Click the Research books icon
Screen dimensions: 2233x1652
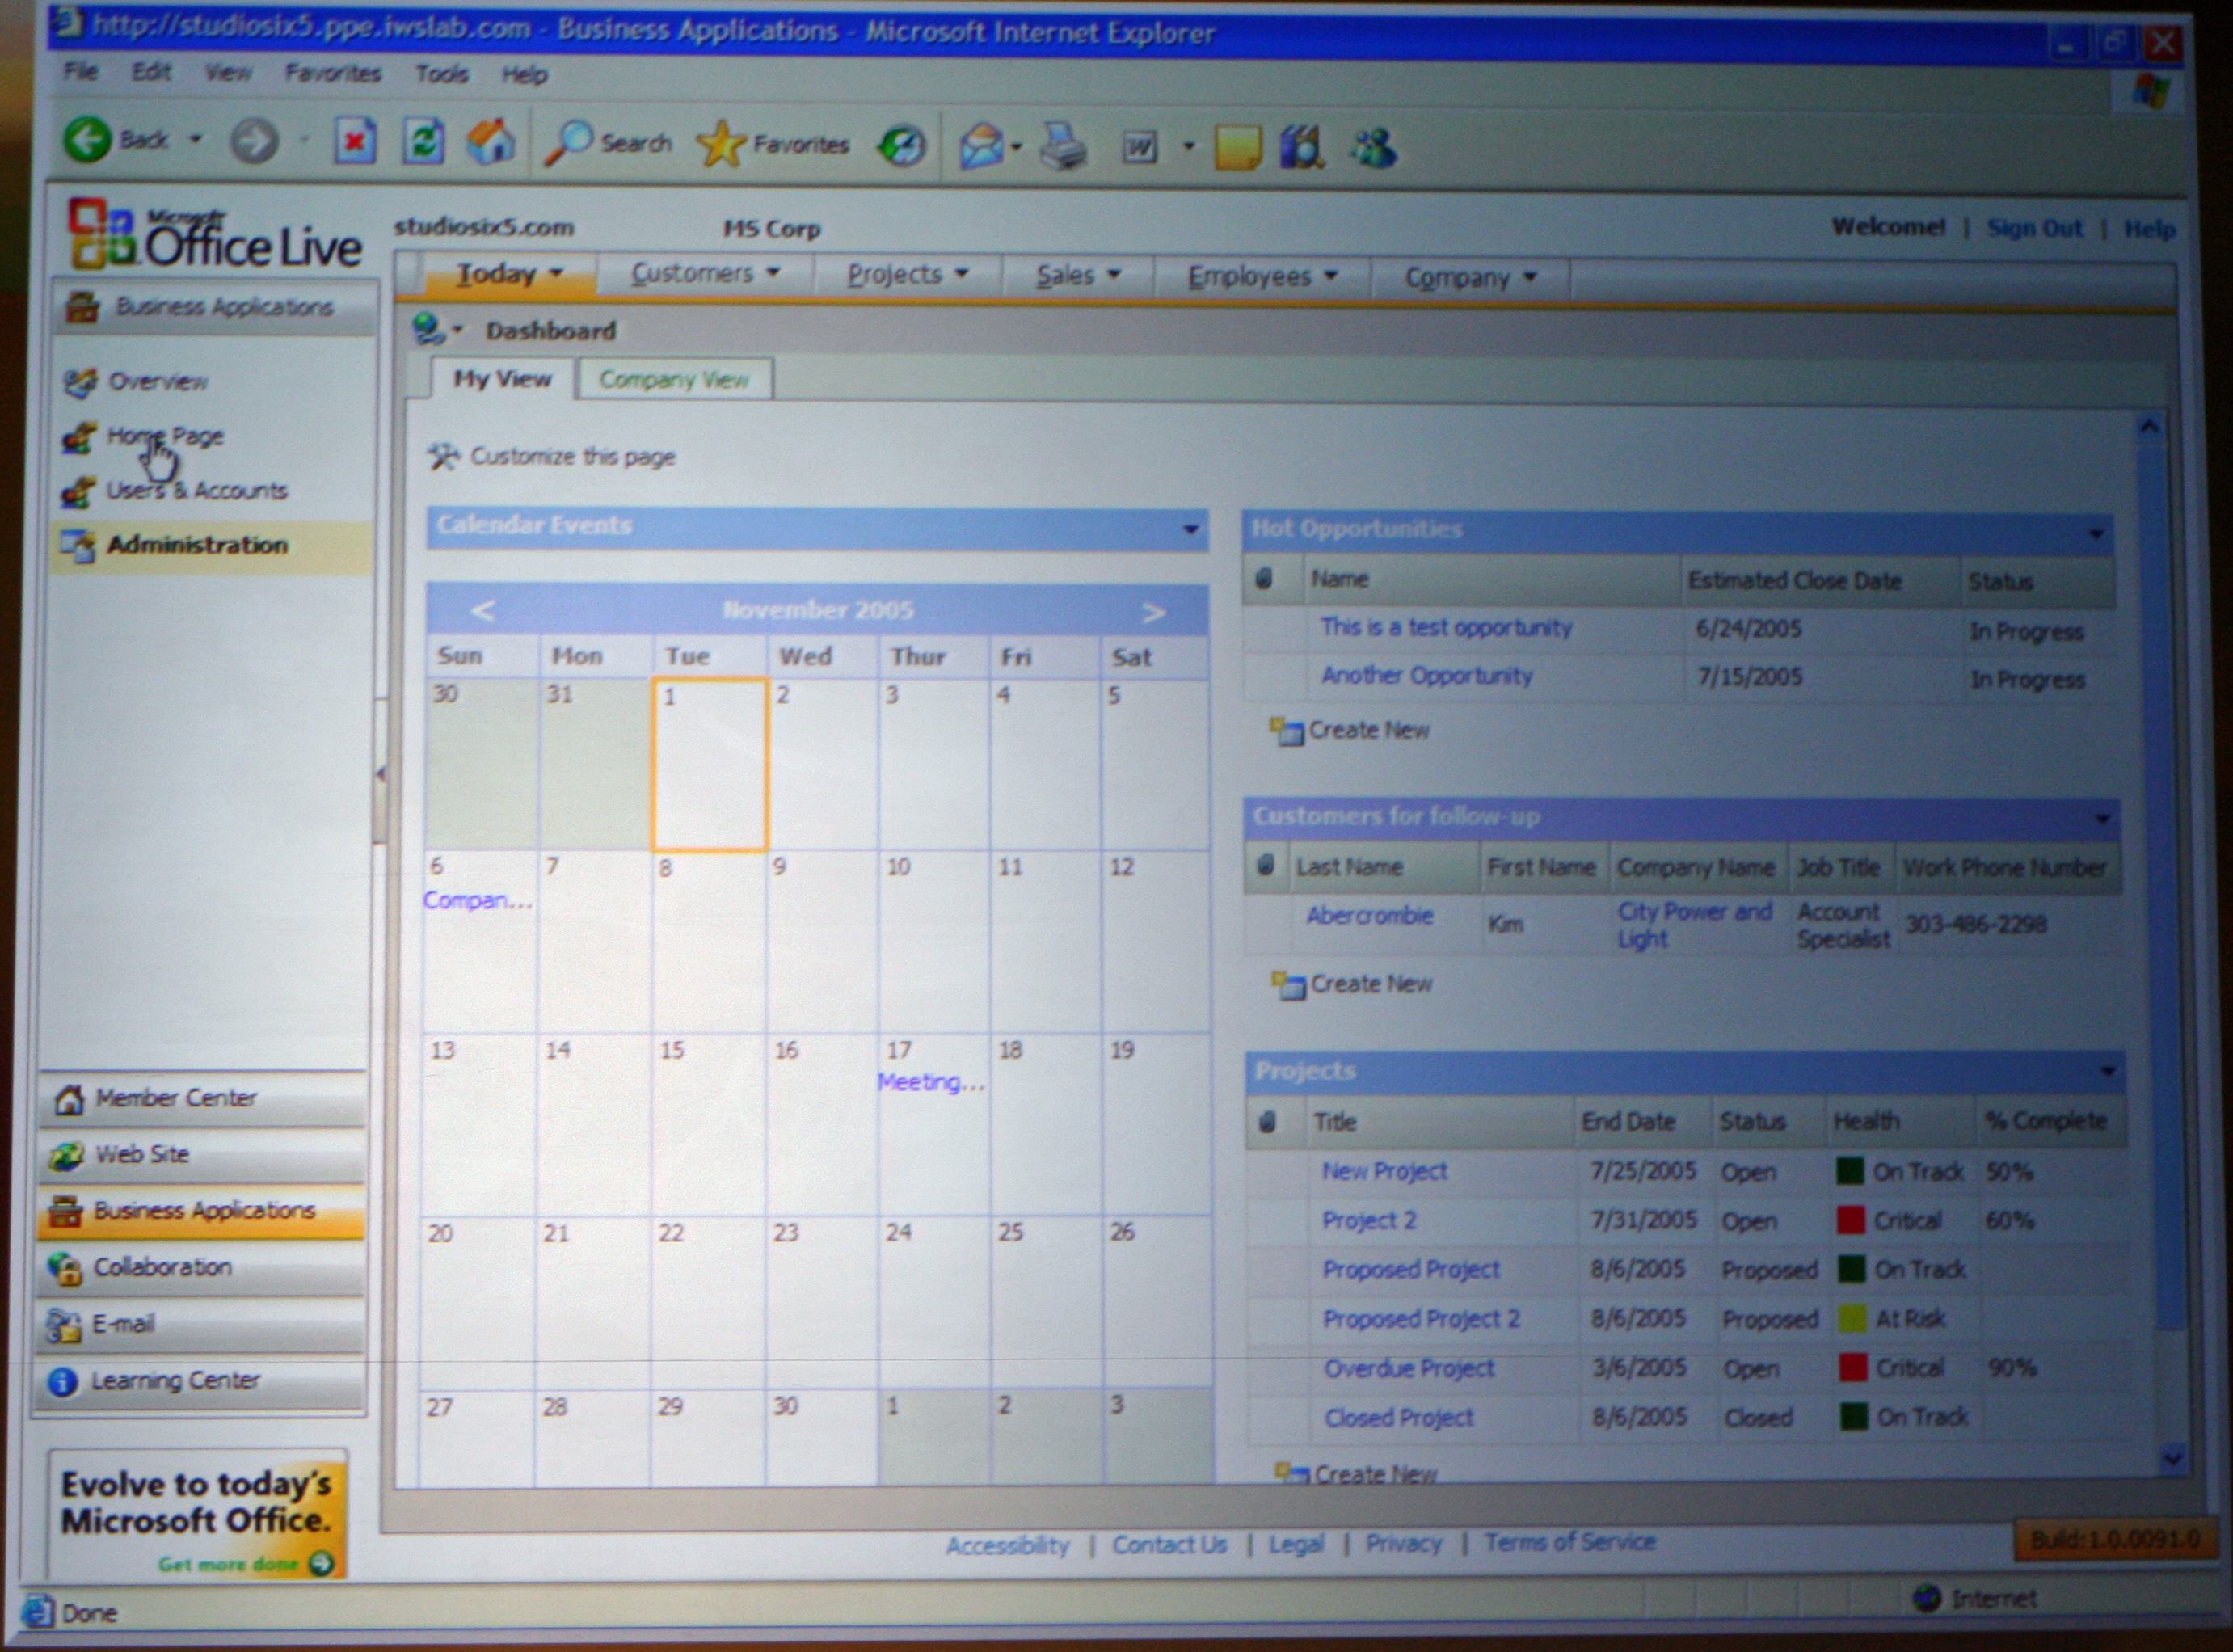point(1302,148)
